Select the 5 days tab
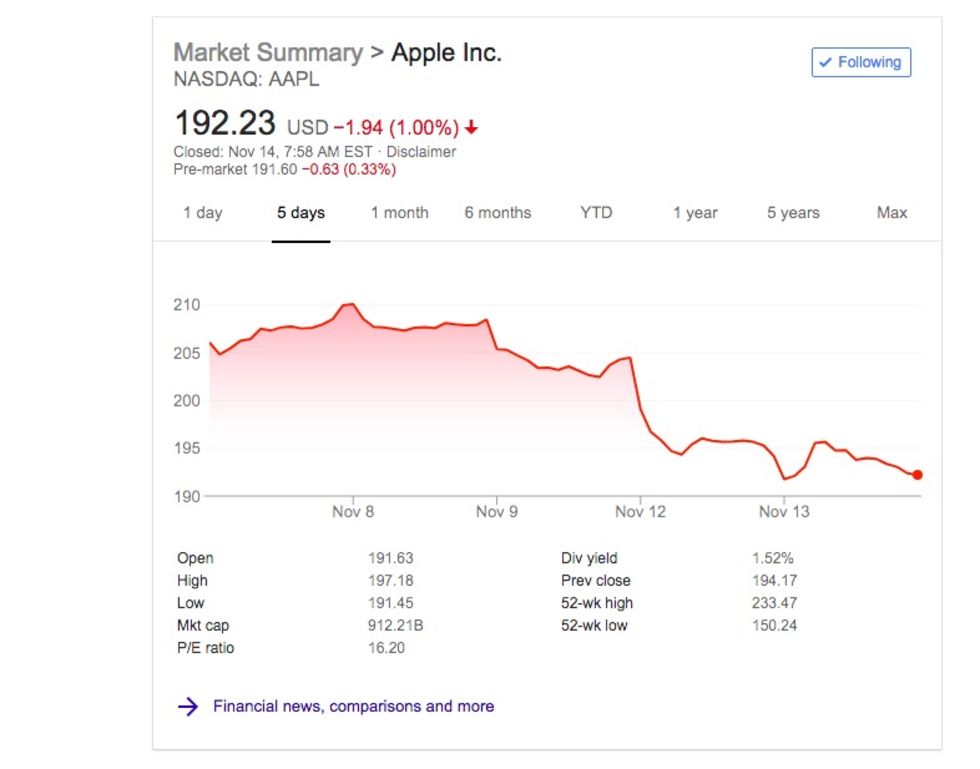 301,213
